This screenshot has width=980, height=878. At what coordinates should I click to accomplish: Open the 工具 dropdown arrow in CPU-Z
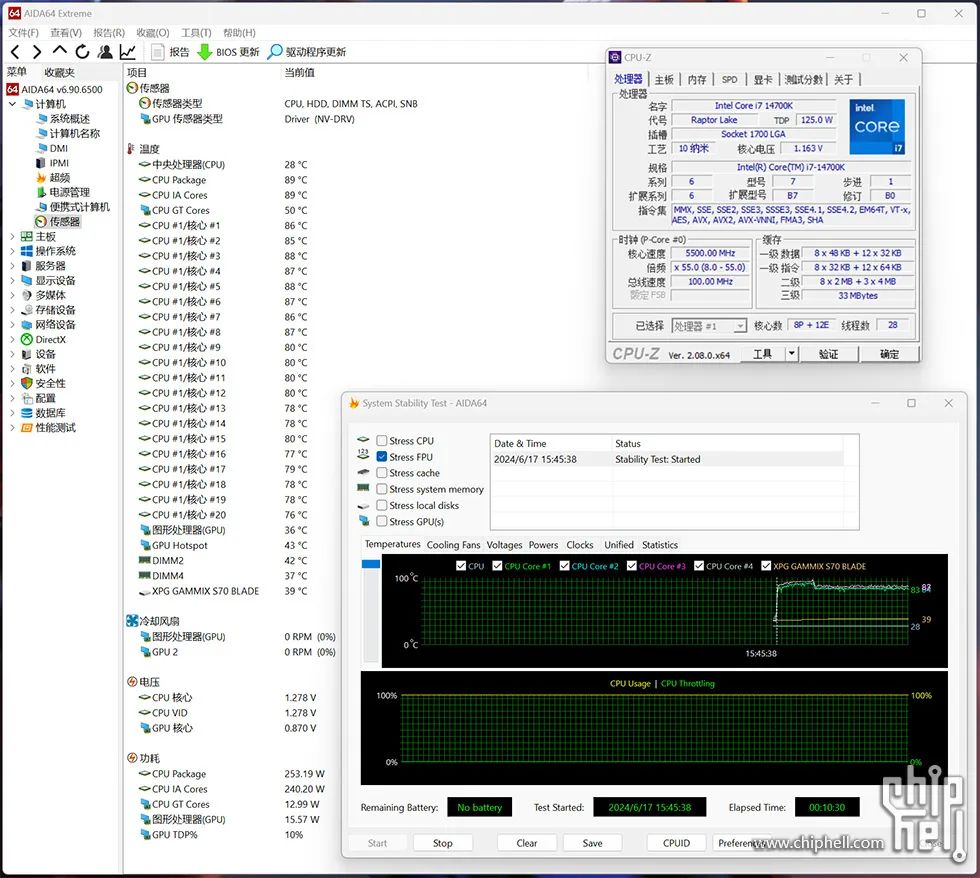[x=792, y=354]
